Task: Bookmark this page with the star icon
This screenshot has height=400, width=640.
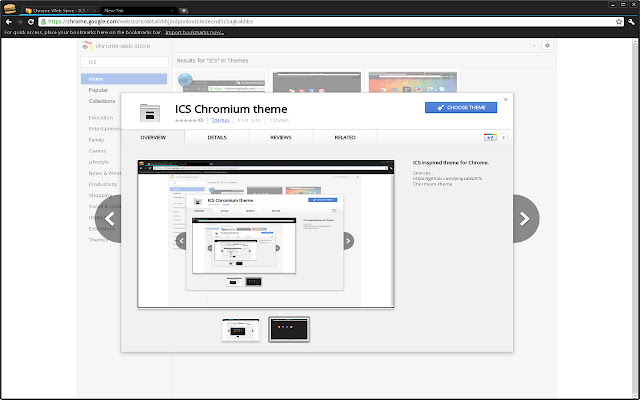Action: click(x=619, y=22)
